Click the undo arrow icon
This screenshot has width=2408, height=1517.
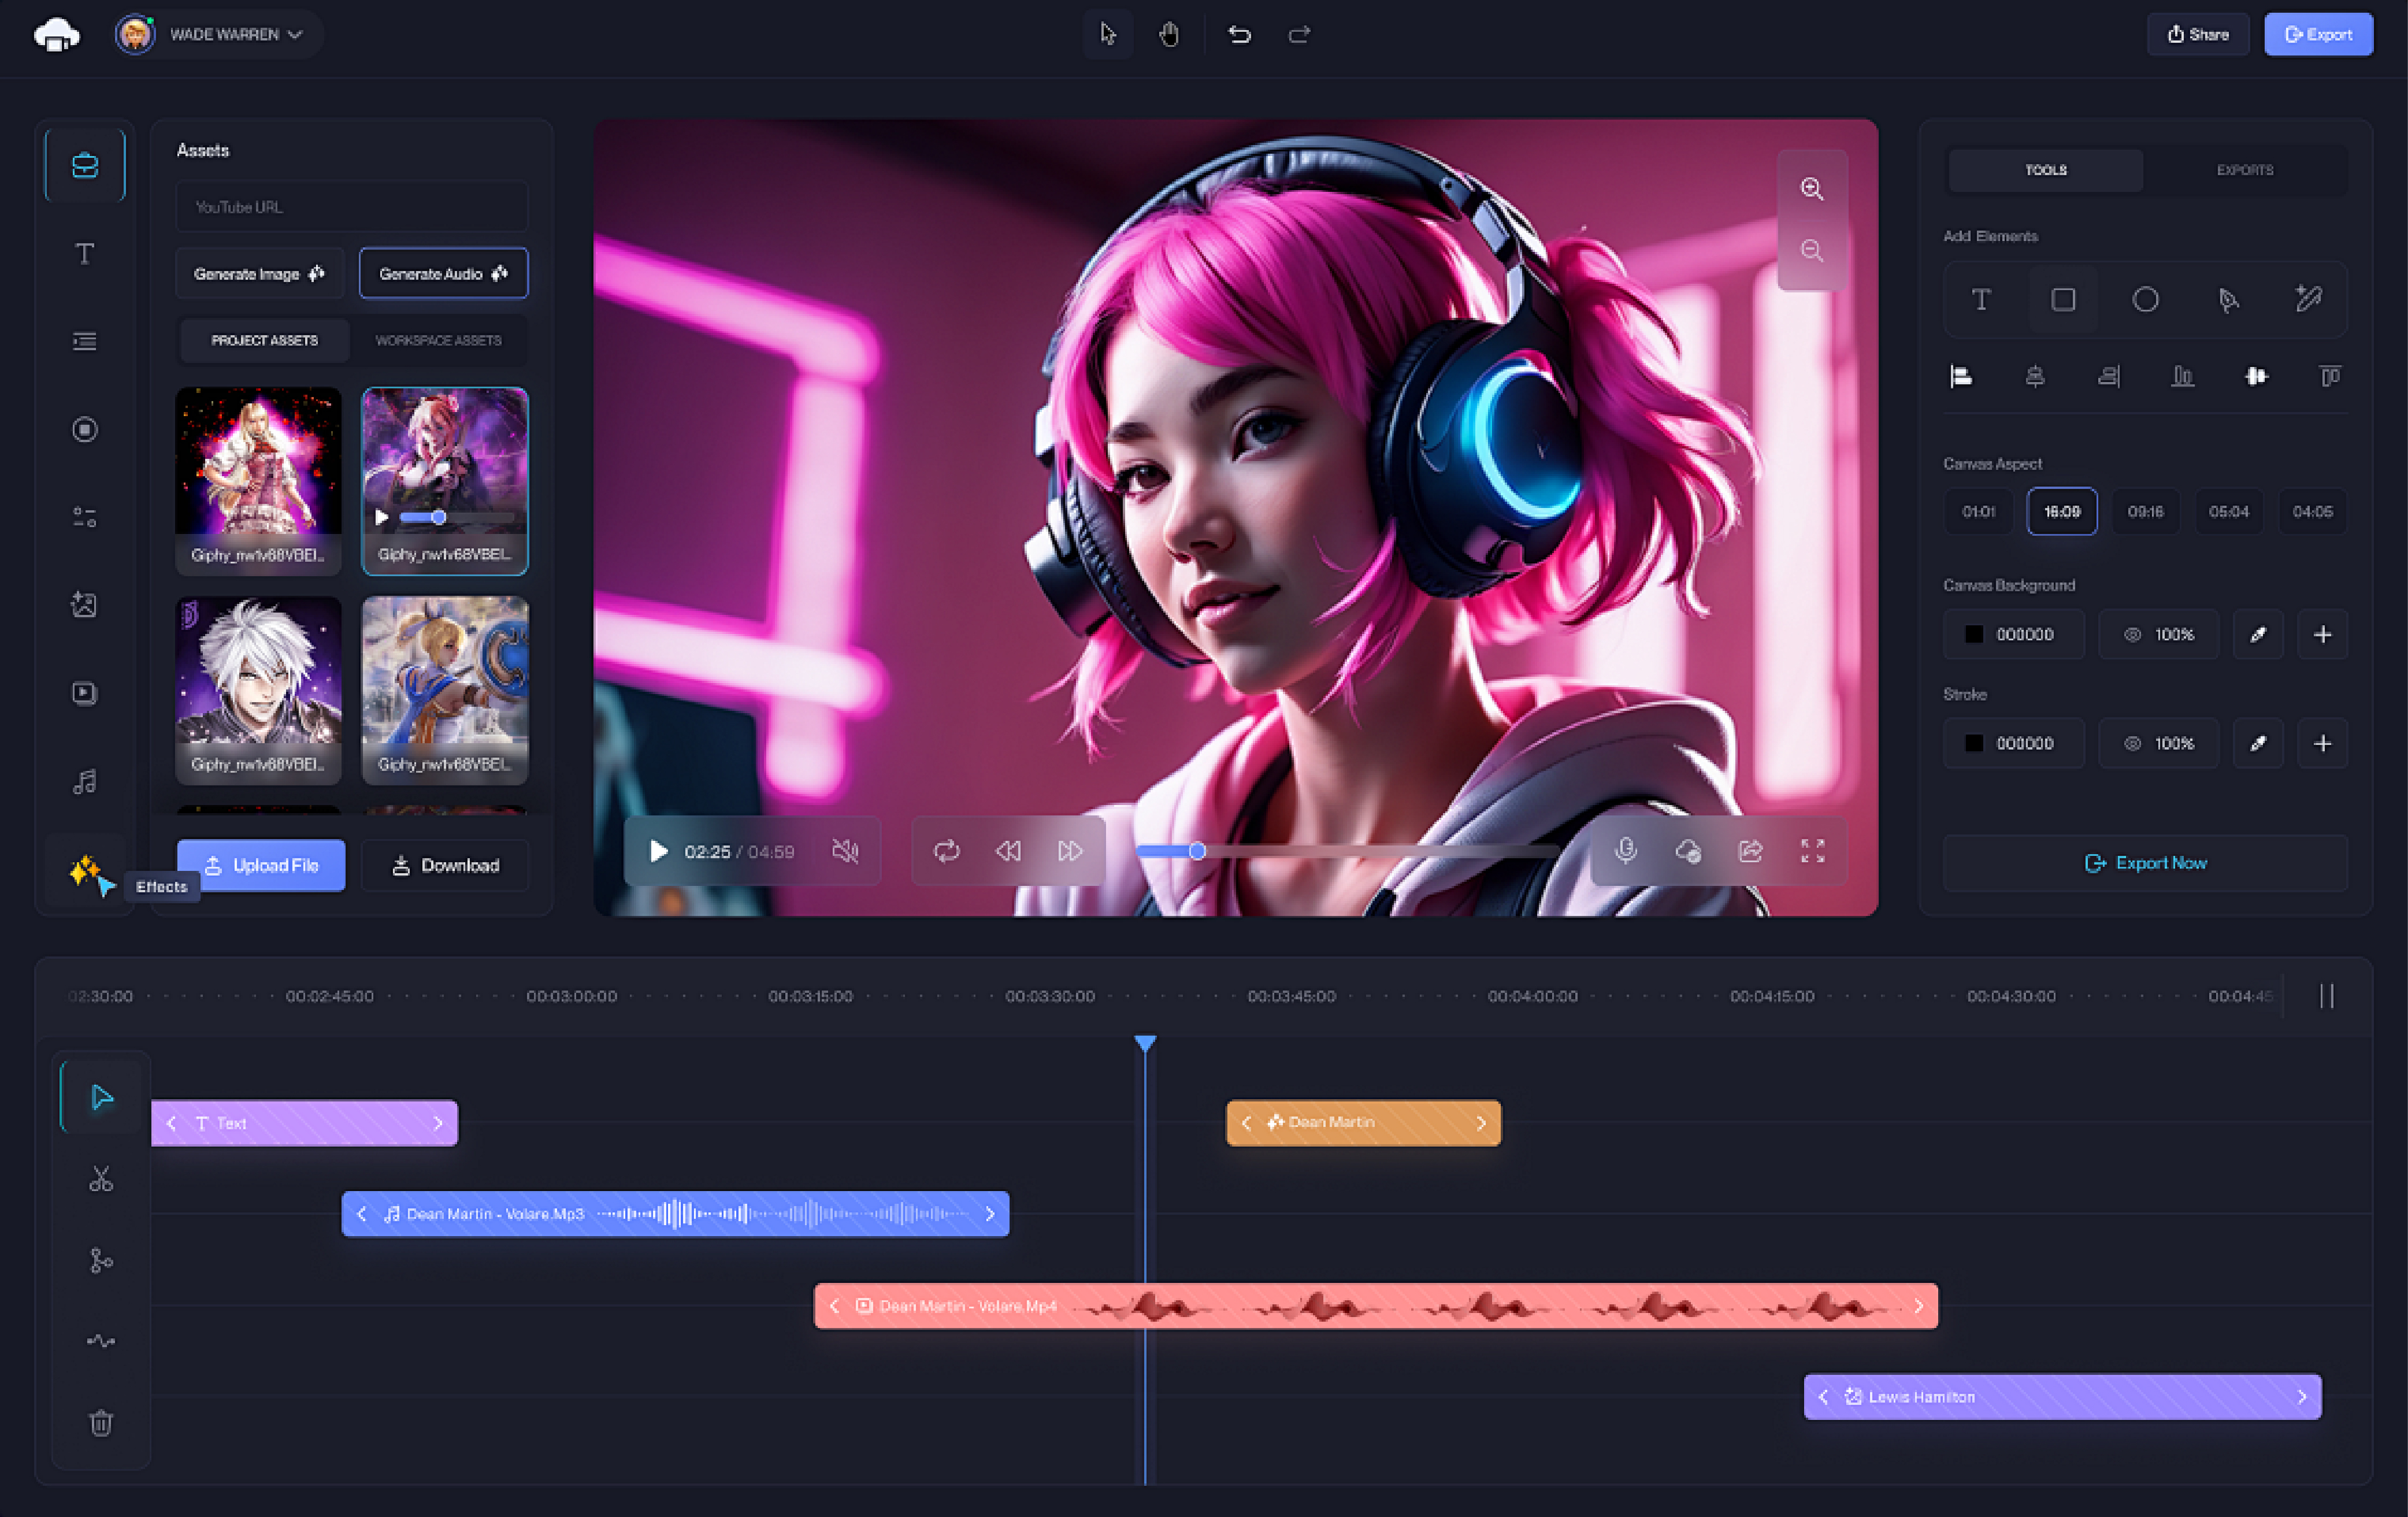point(1239,35)
